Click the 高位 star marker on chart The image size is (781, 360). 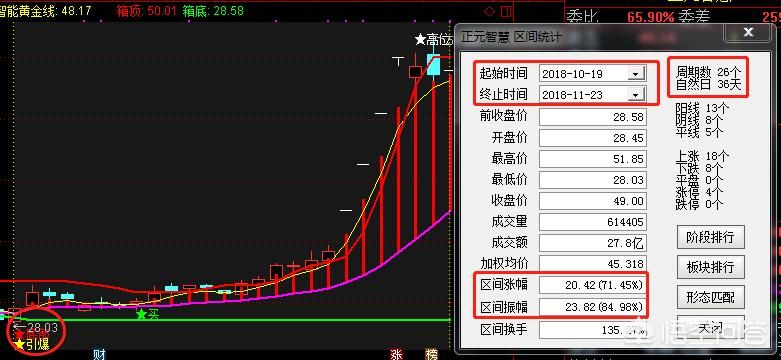(x=433, y=39)
